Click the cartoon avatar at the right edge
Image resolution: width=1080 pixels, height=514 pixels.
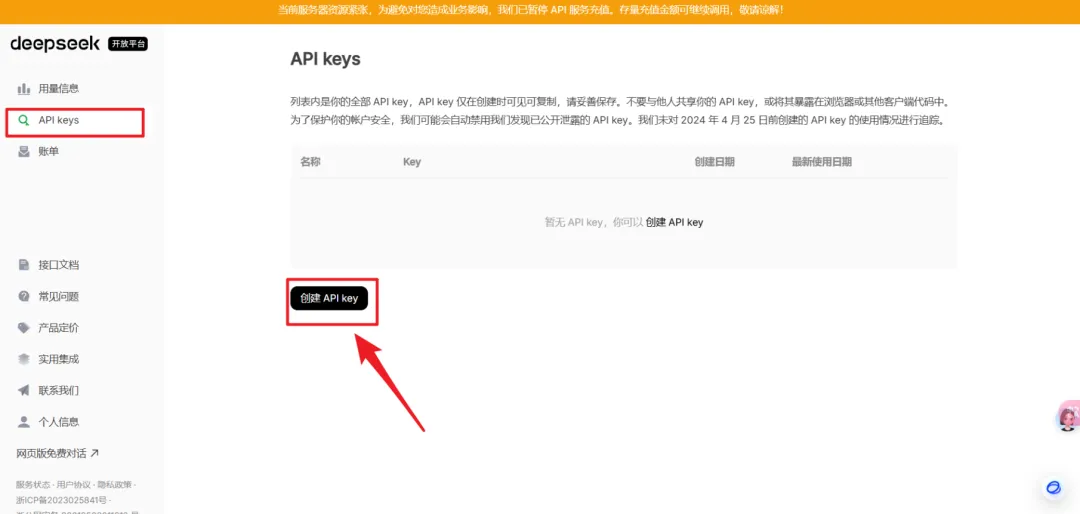pos(1068,417)
